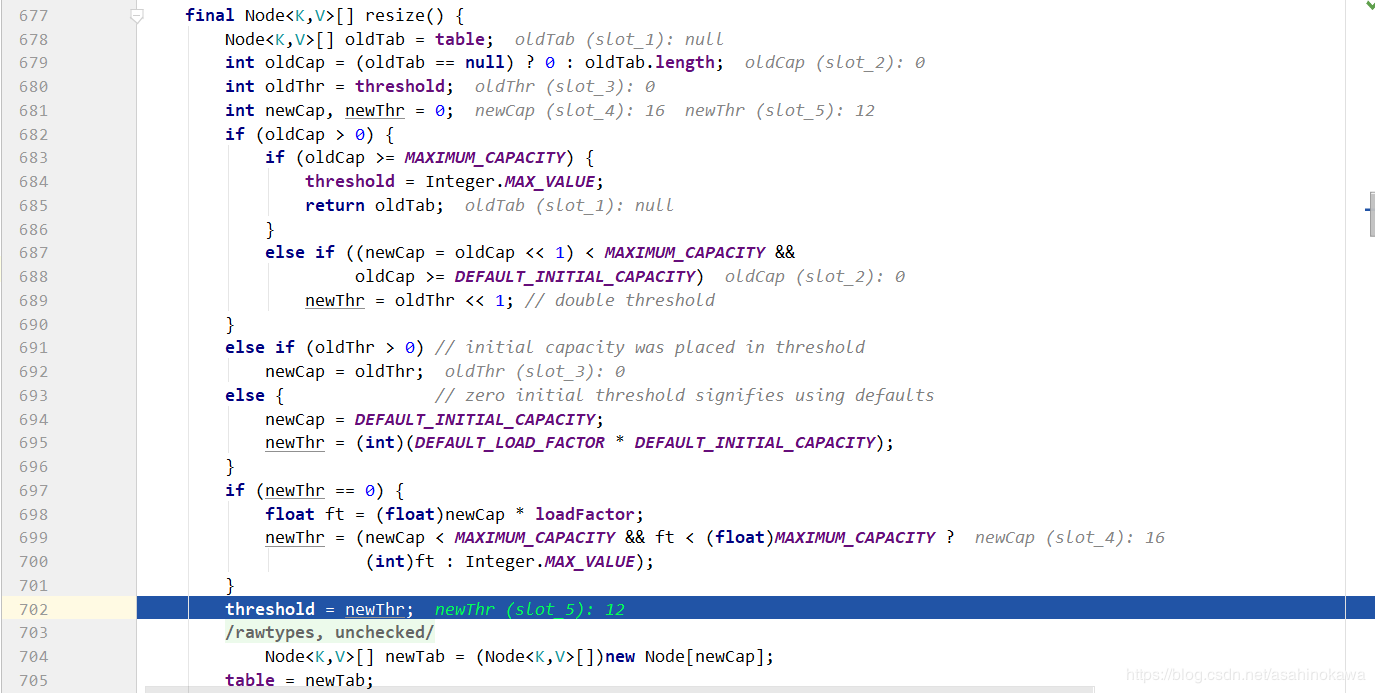The image size is (1375, 693).
Task: Click line number 705 in the gutter
Action: pyautogui.click(x=33, y=680)
